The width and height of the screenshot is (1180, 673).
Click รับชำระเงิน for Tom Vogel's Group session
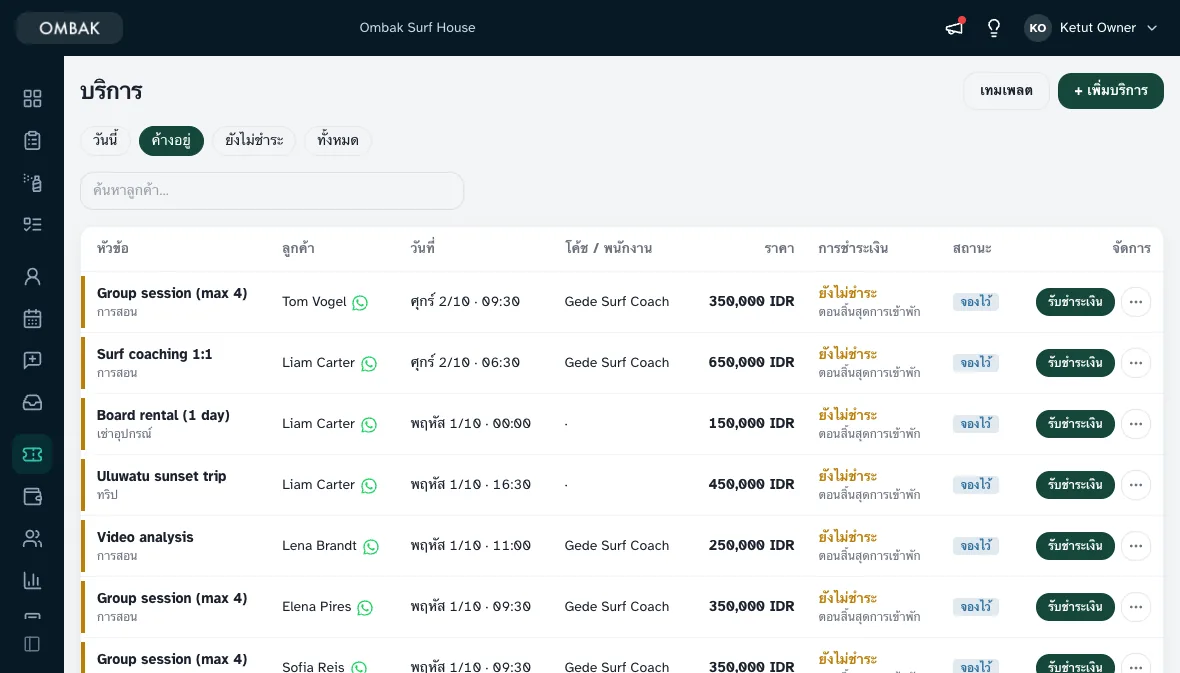[x=1075, y=302]
